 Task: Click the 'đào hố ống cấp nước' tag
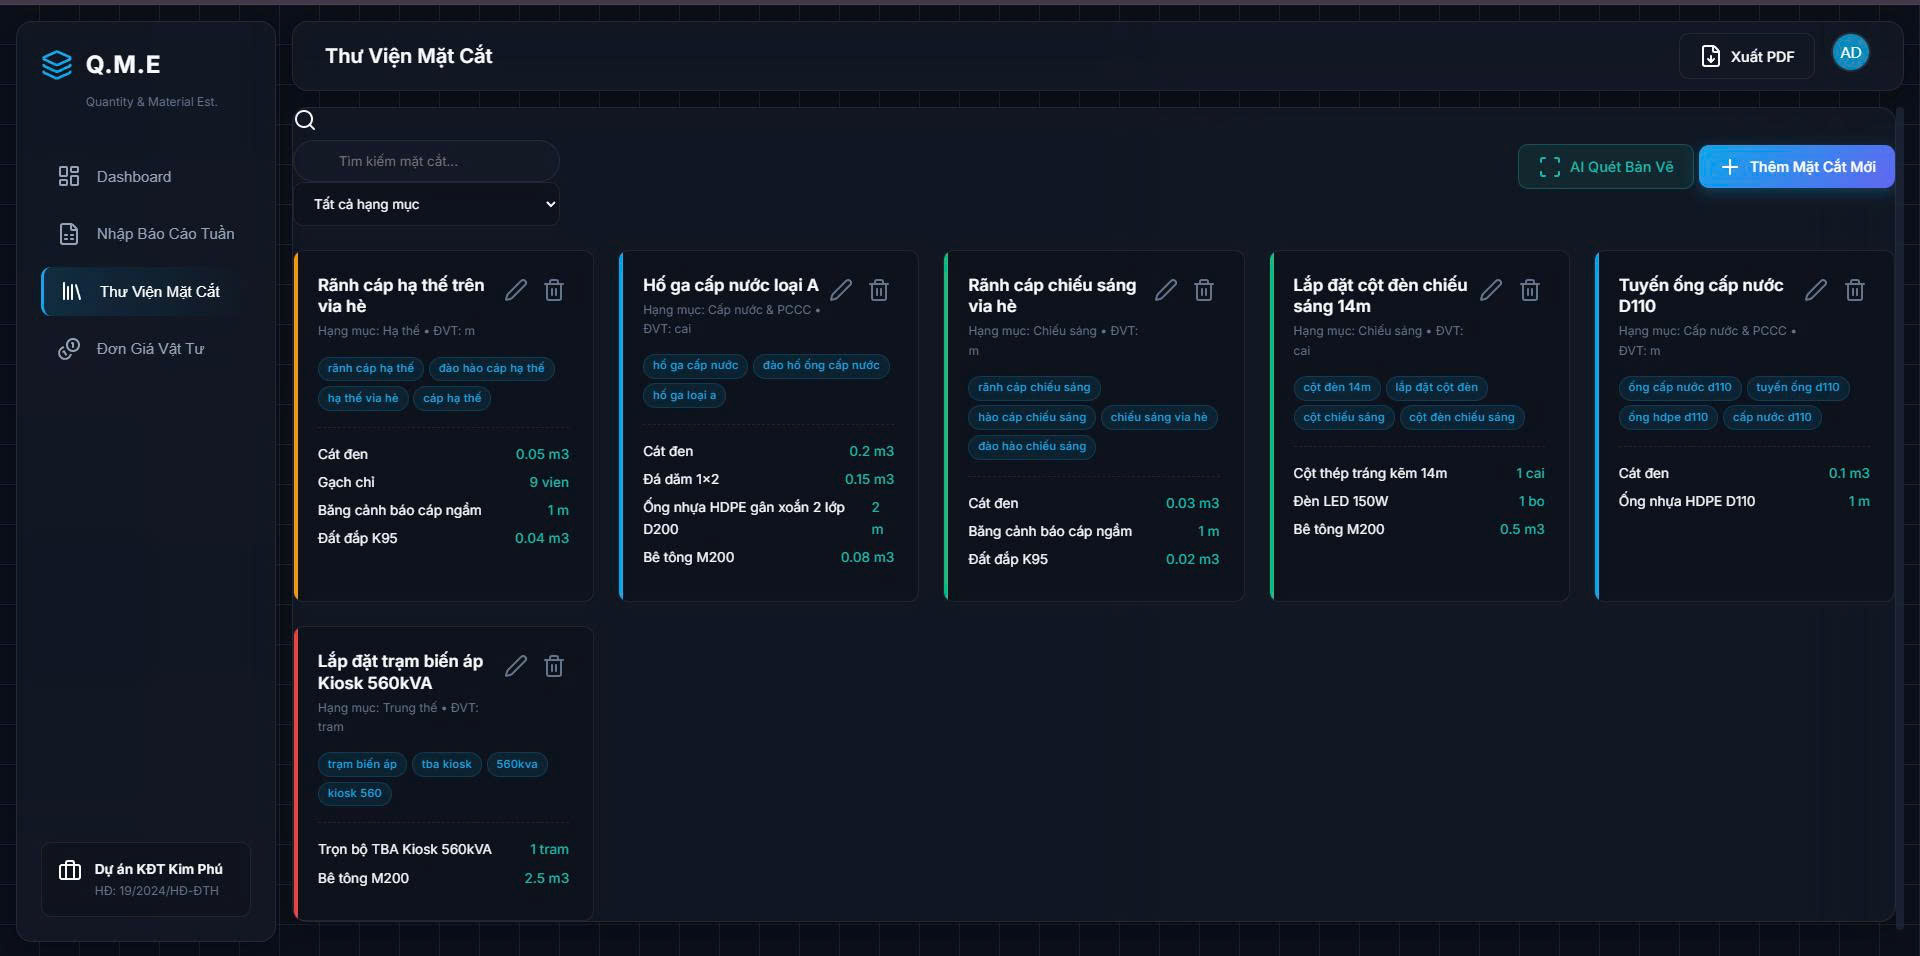[x=821, y=365]
